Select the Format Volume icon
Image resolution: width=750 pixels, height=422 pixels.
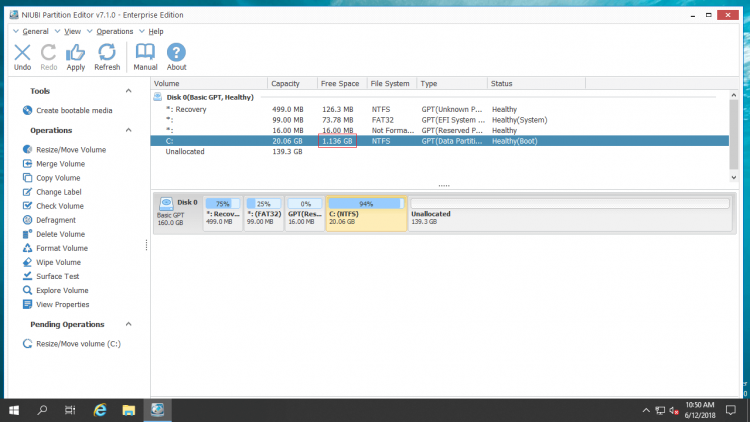[x=27, y=248]
